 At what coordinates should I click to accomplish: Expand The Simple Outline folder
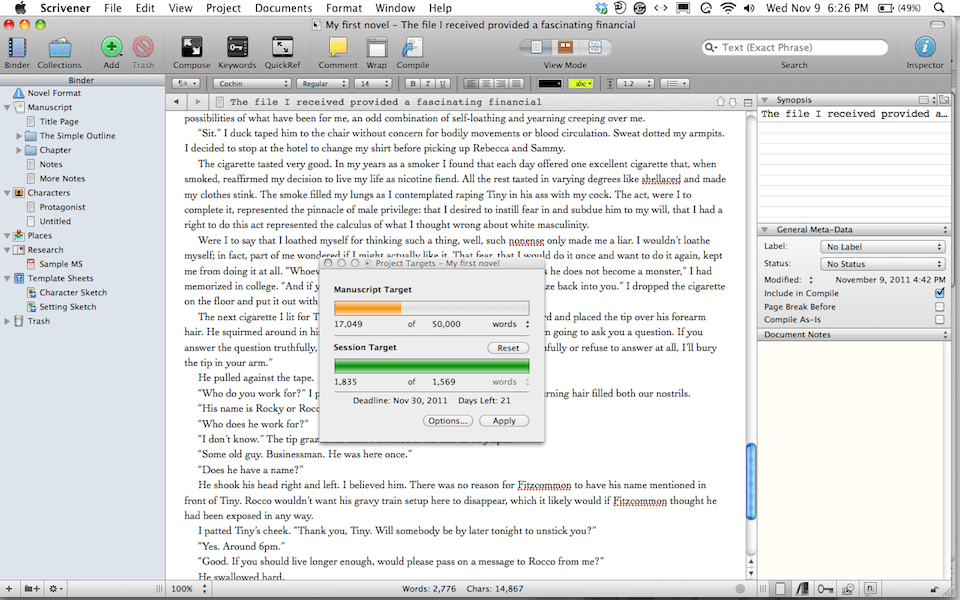(x=19, y=136)
